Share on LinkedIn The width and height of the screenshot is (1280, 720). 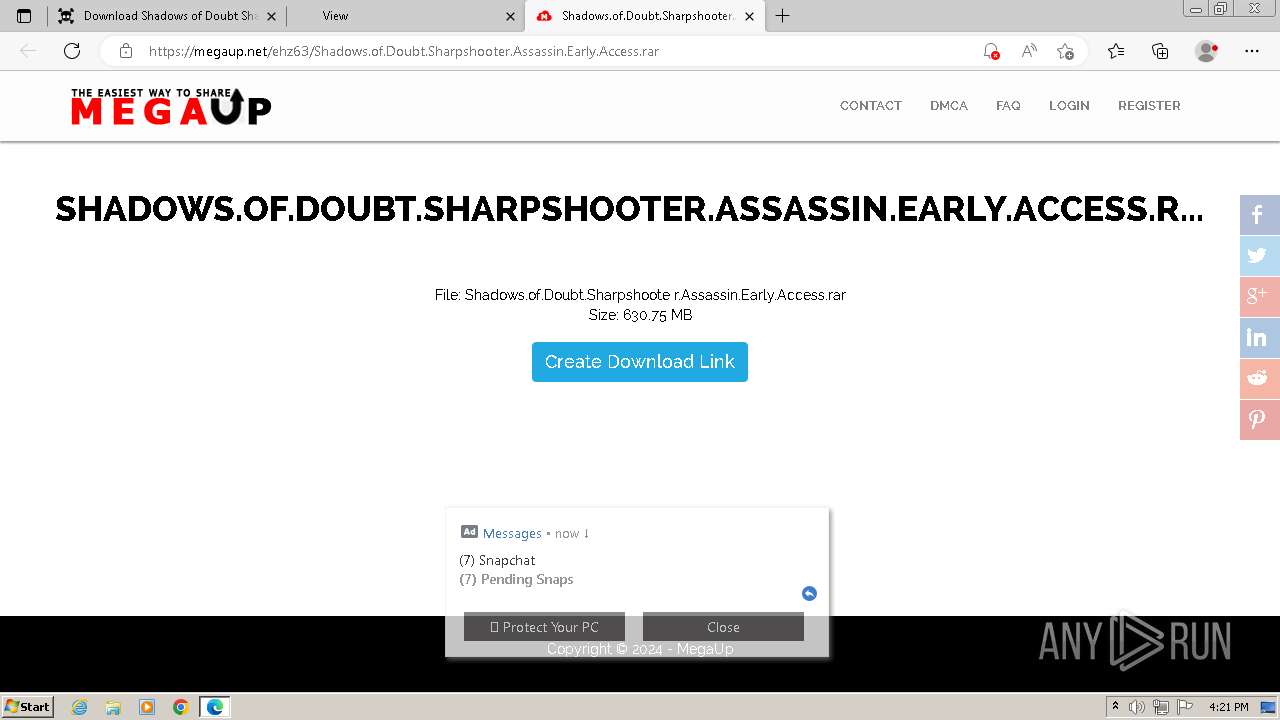click(x=1260, y=338)
